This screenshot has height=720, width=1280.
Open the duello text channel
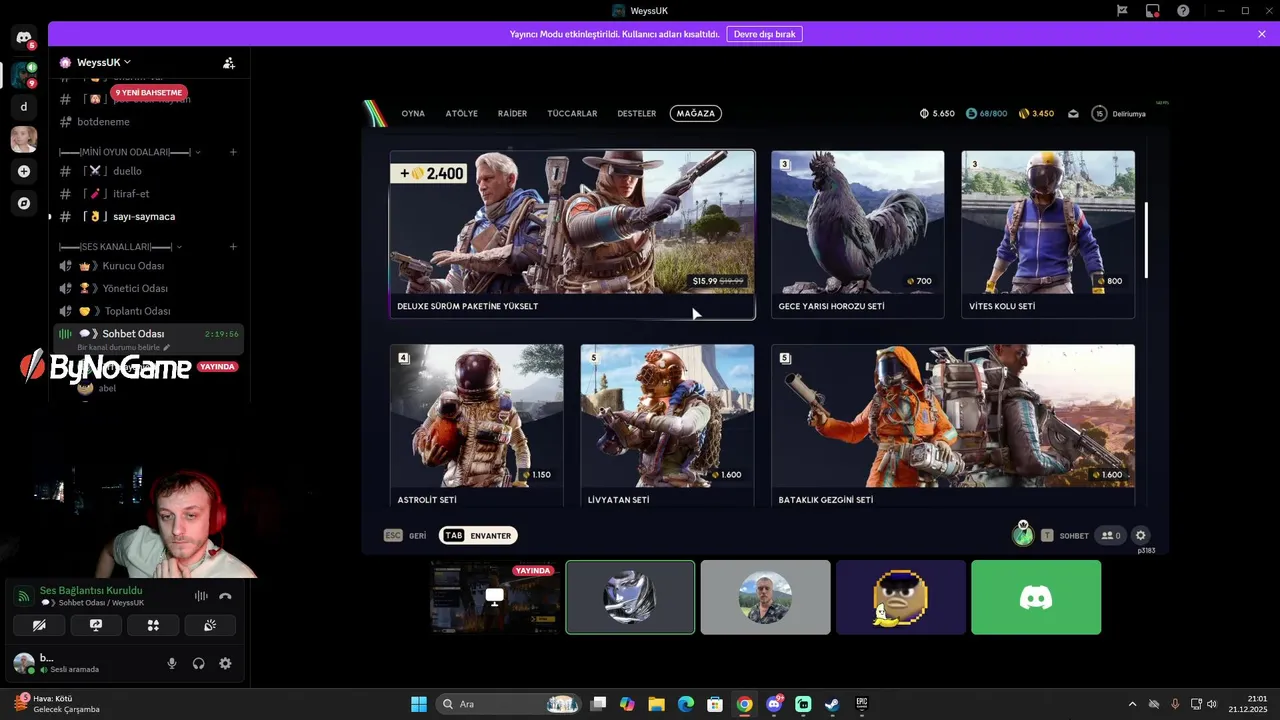pyautogui.click(x=148, y=171)
